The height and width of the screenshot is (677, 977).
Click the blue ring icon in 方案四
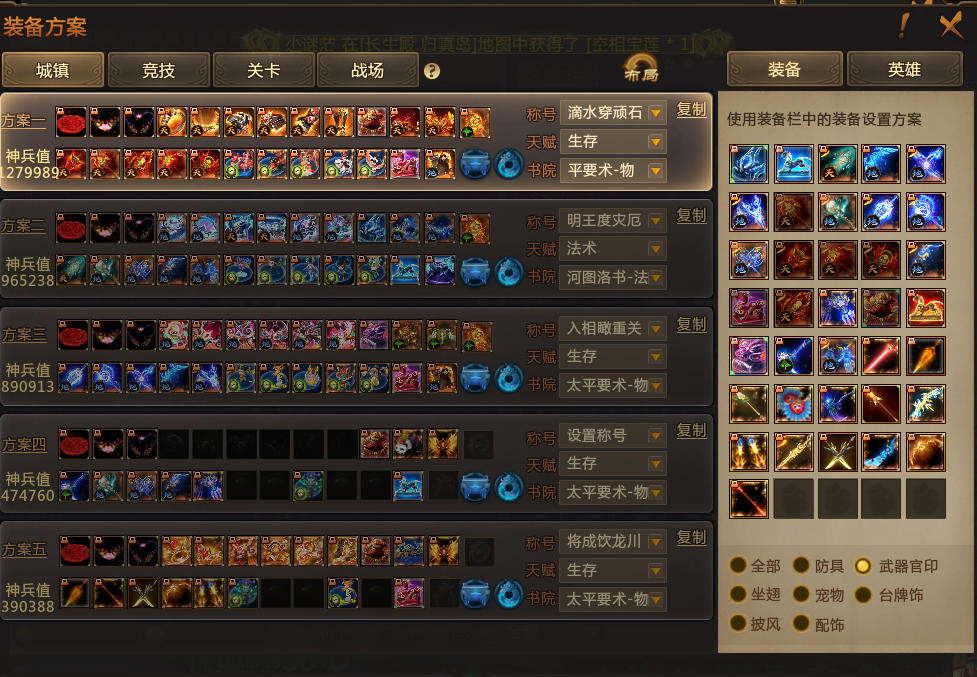click(508, 487)
